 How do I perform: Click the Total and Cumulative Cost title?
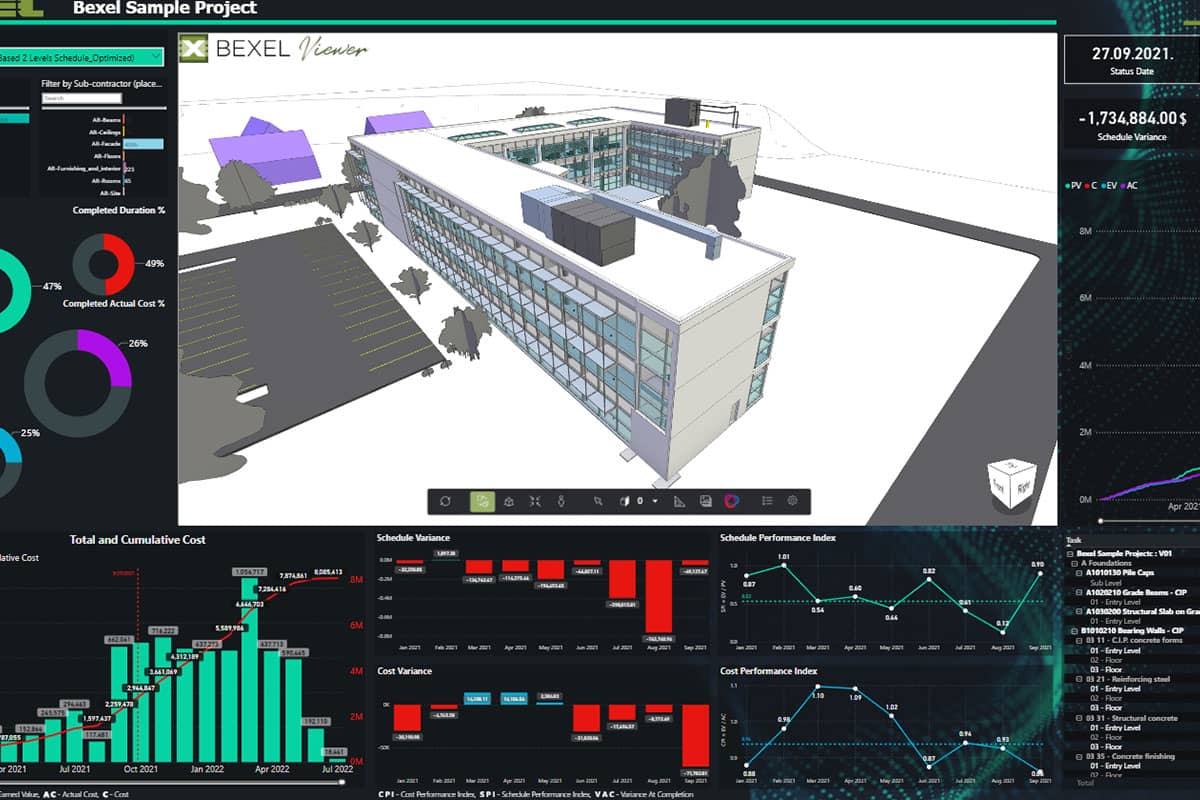138,540
